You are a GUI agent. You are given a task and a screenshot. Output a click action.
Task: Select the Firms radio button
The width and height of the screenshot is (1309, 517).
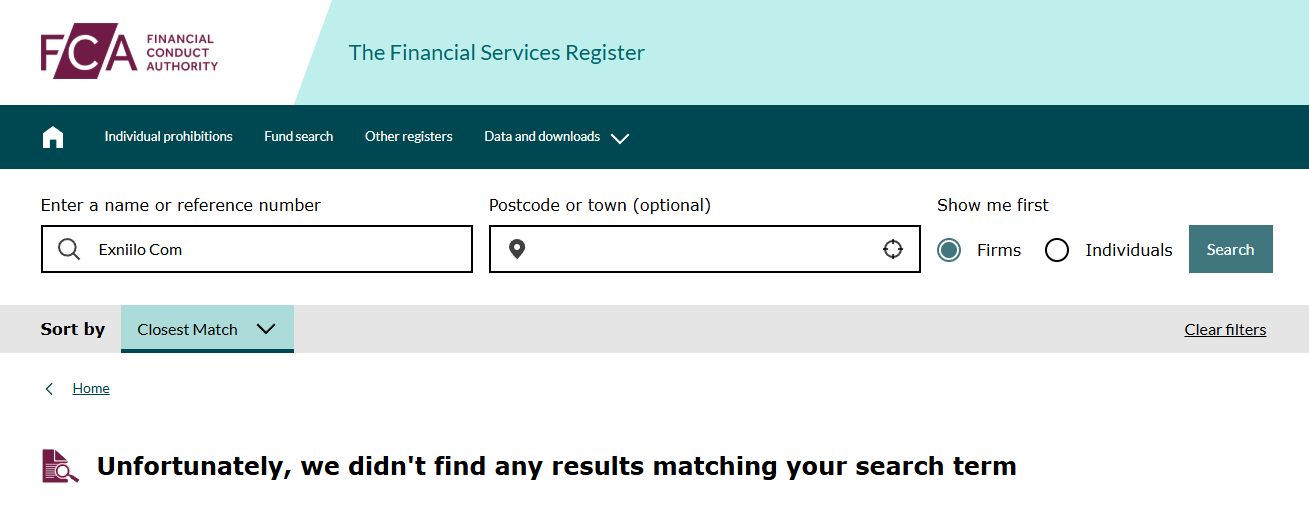tap(949, 250)
